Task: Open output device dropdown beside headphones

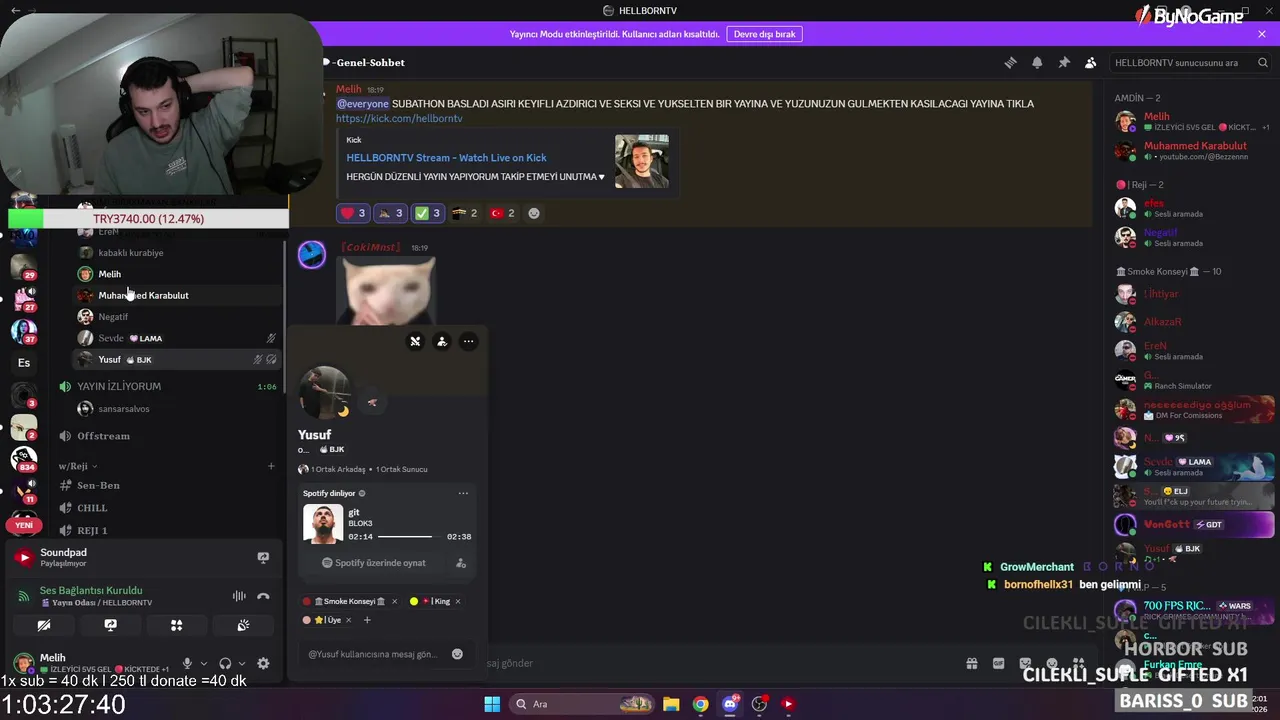Action: 241,663
